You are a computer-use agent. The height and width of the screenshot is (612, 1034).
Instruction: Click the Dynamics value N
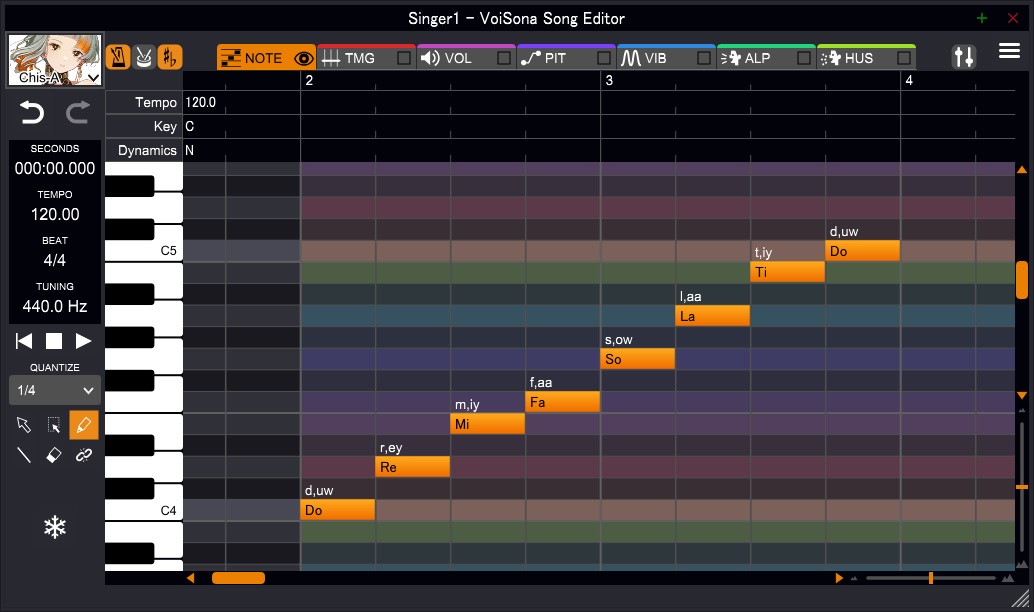click(x=189, y=150)
